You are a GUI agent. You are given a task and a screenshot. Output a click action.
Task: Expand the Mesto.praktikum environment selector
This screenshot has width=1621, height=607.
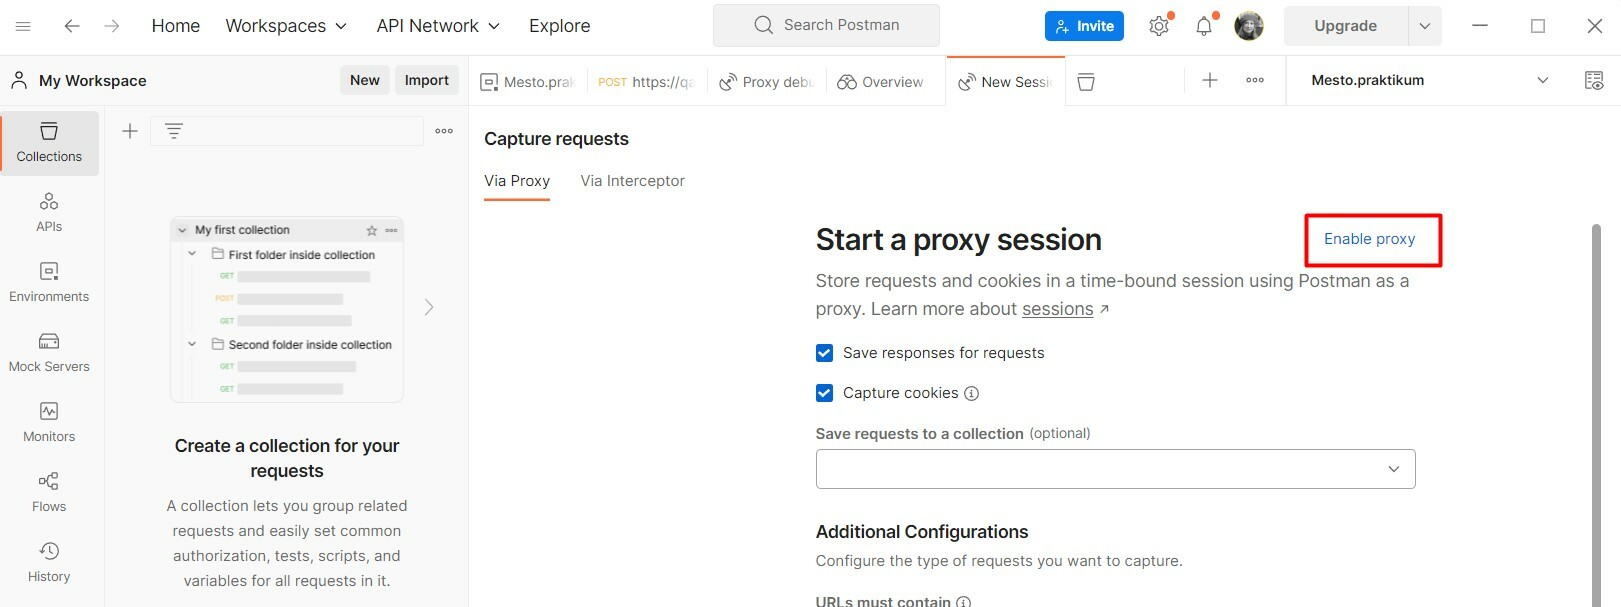tap(1429, 80)
